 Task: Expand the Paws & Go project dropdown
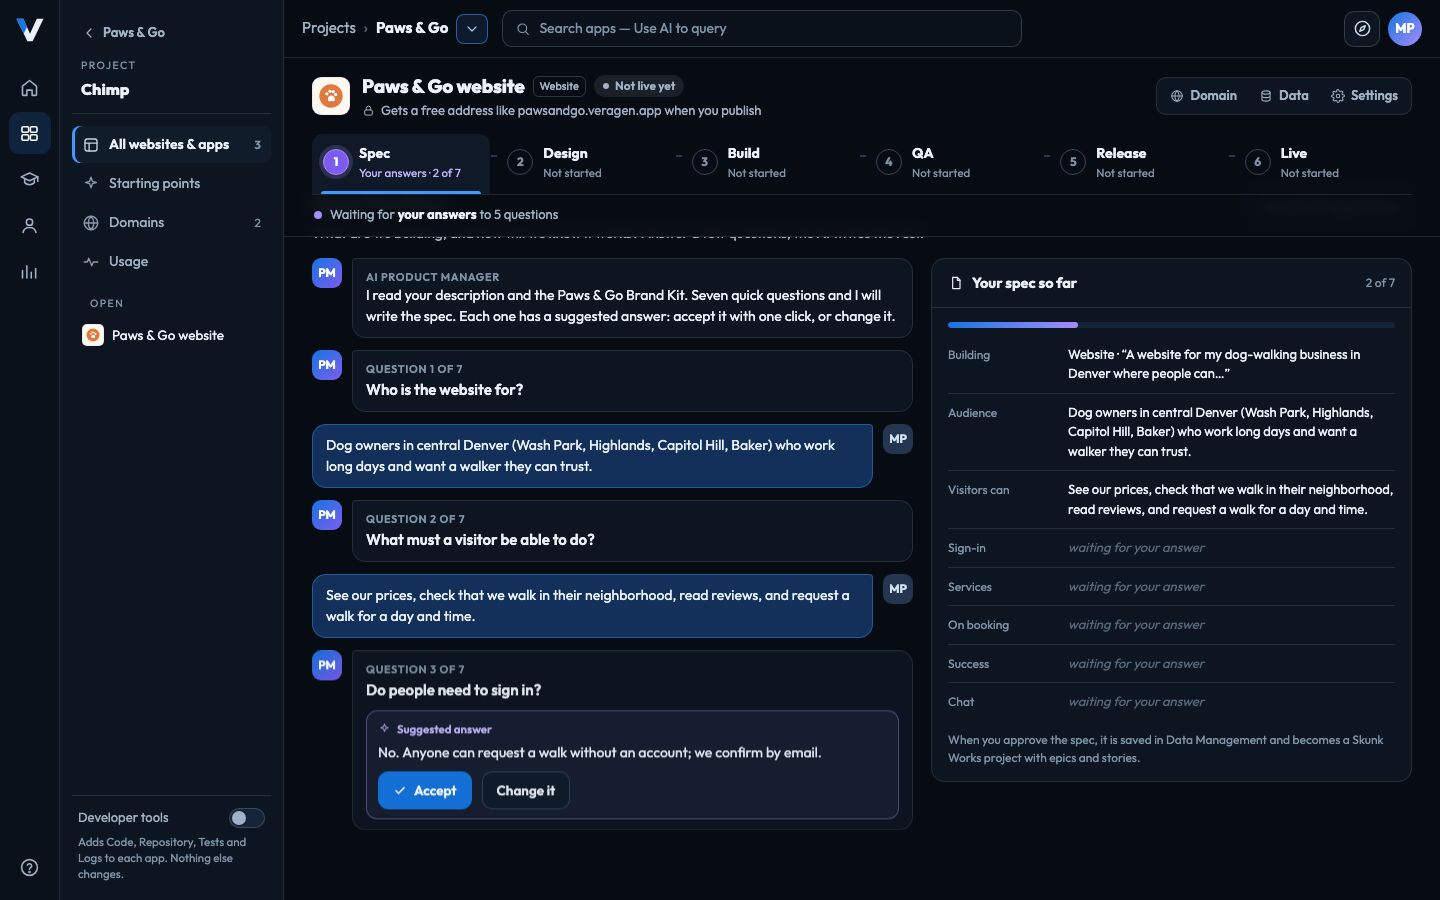point(472,29)
